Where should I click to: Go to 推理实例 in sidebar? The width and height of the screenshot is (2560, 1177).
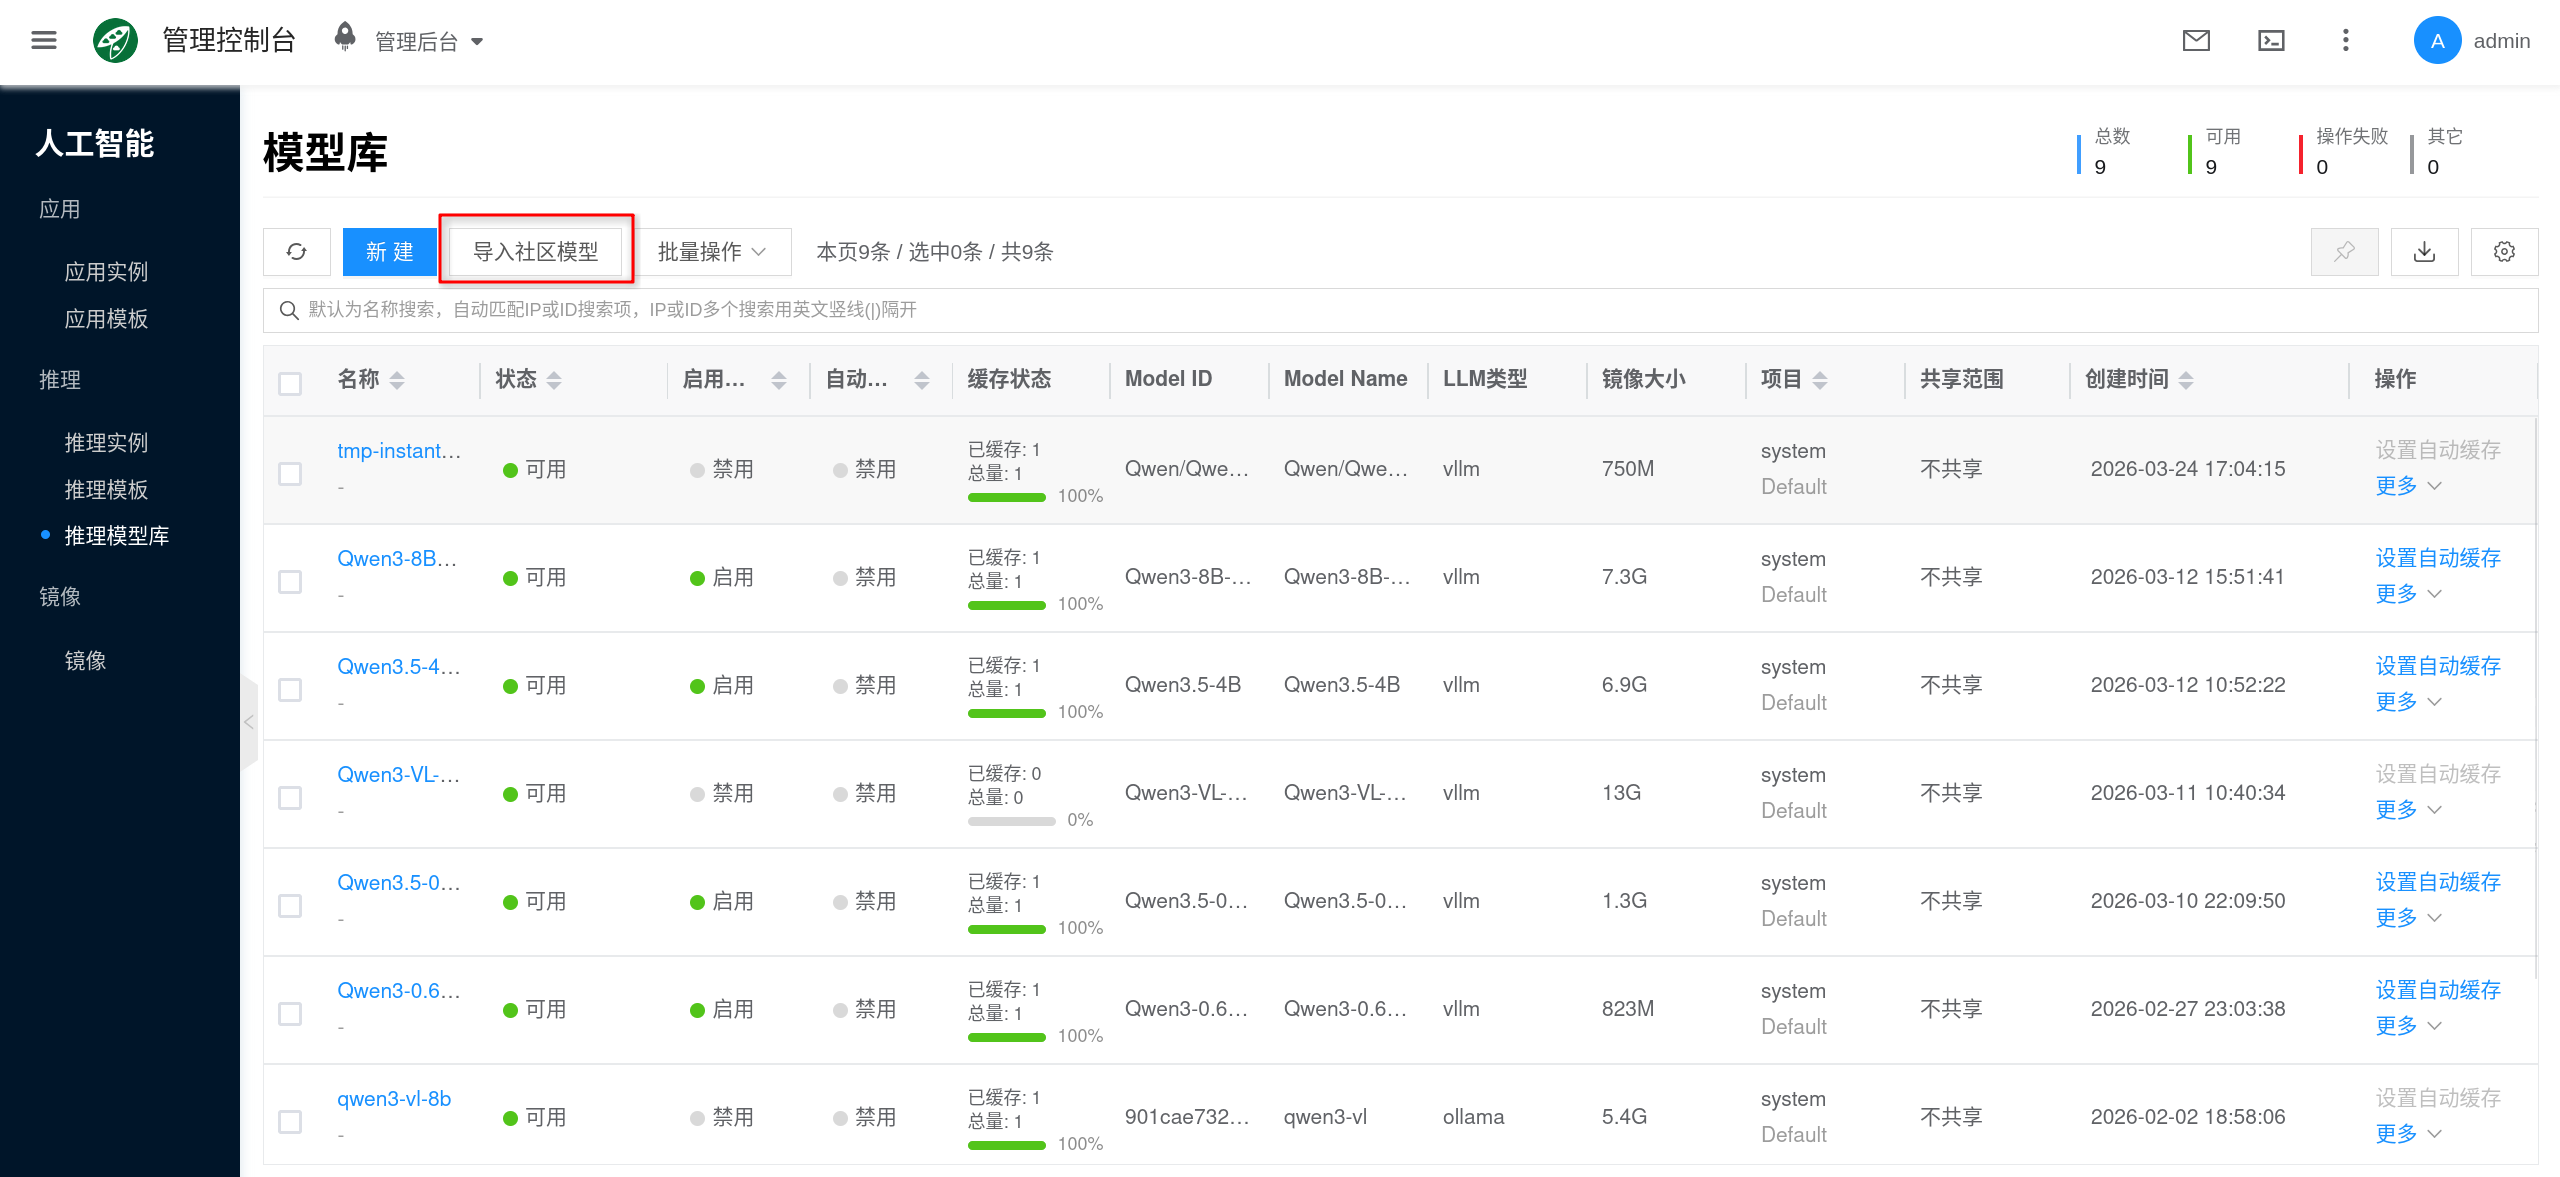point(106,442)
